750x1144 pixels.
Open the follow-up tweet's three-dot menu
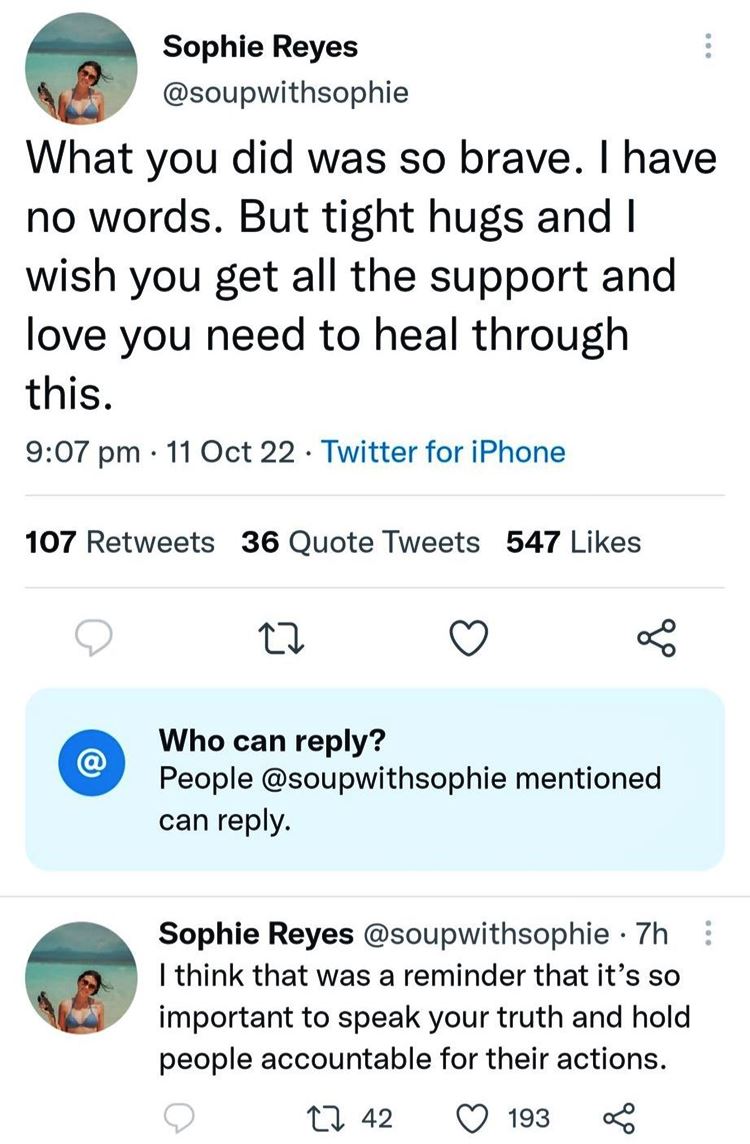click(x=708, y=933)
